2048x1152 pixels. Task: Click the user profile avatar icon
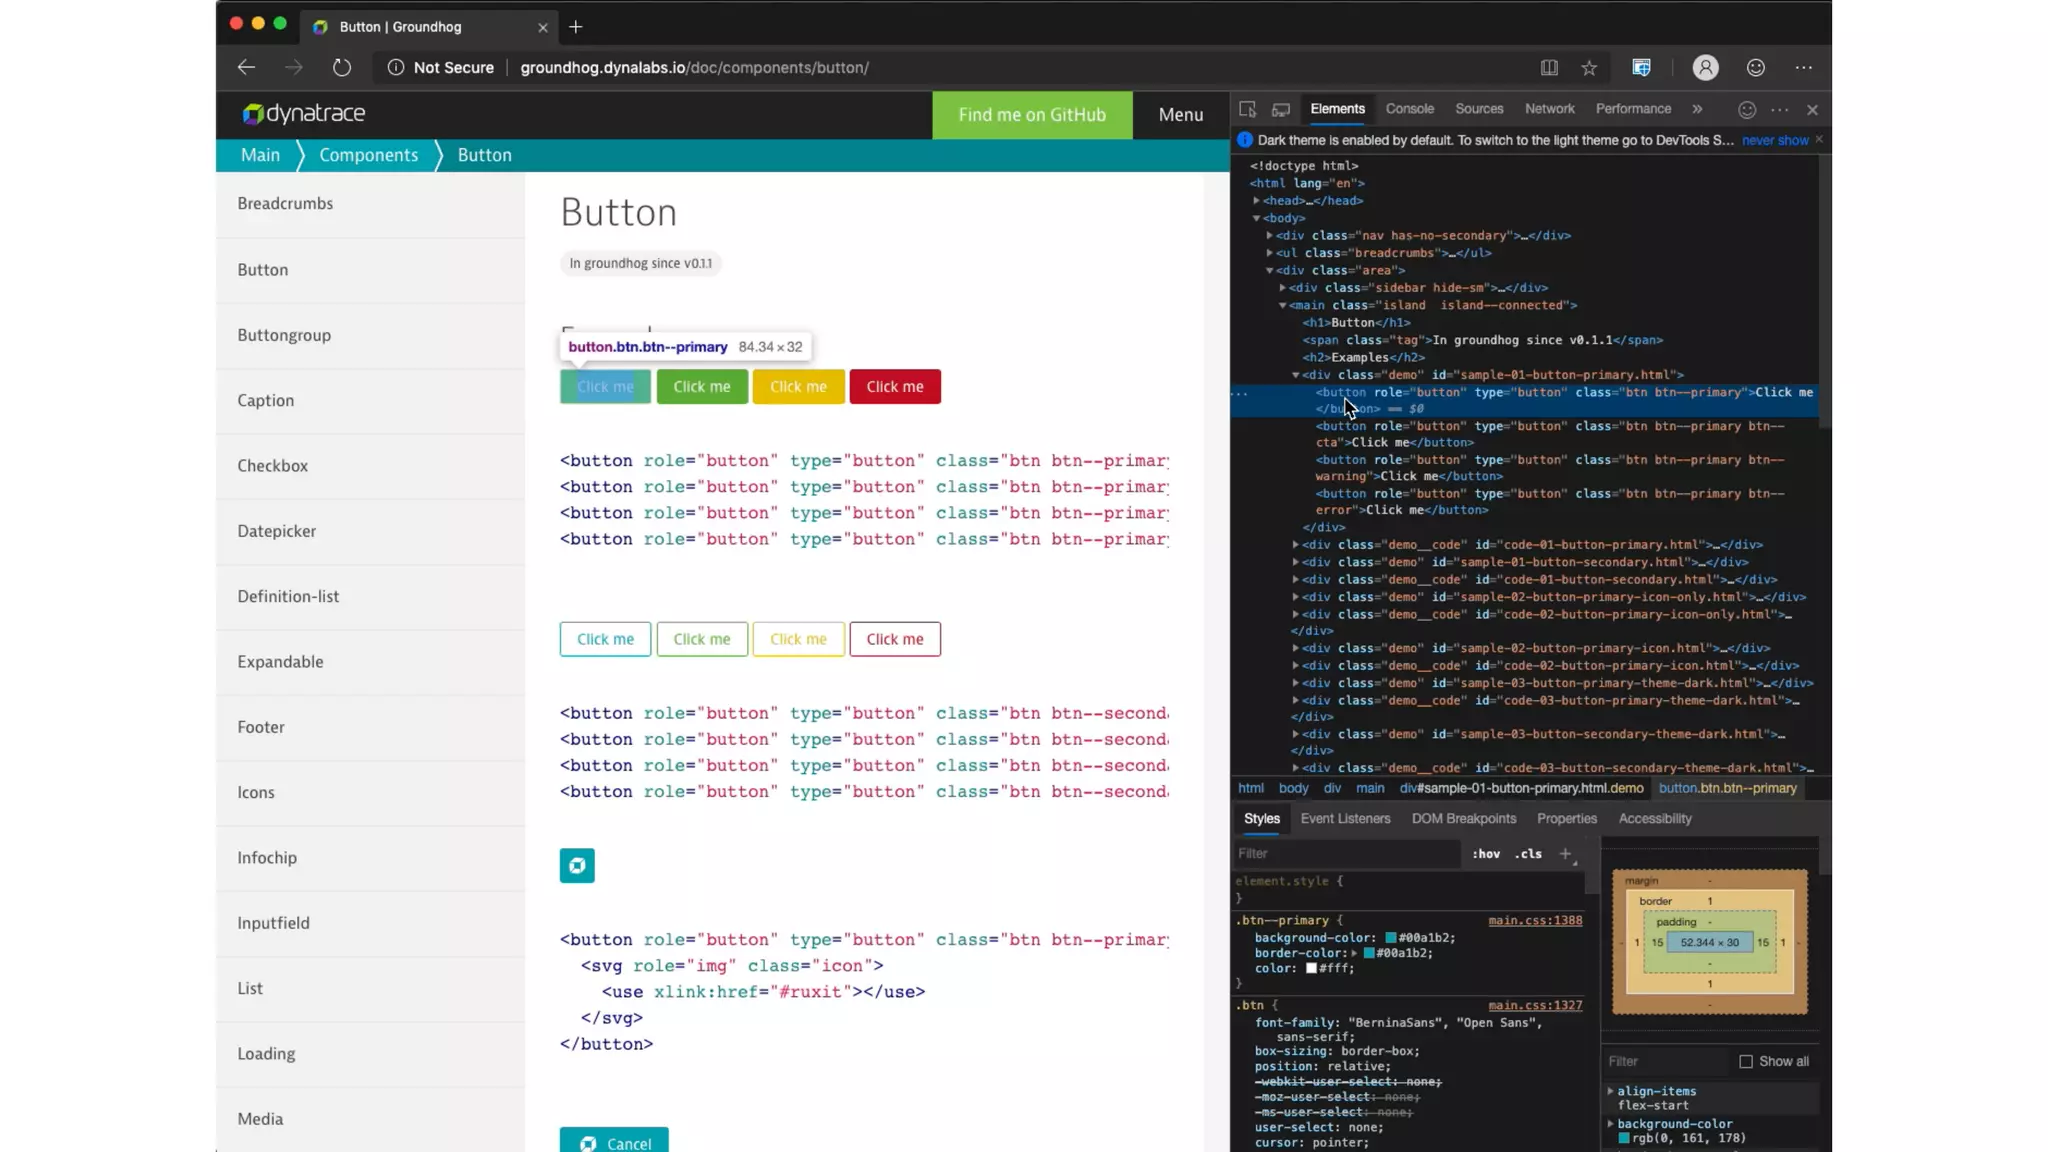1705,67
